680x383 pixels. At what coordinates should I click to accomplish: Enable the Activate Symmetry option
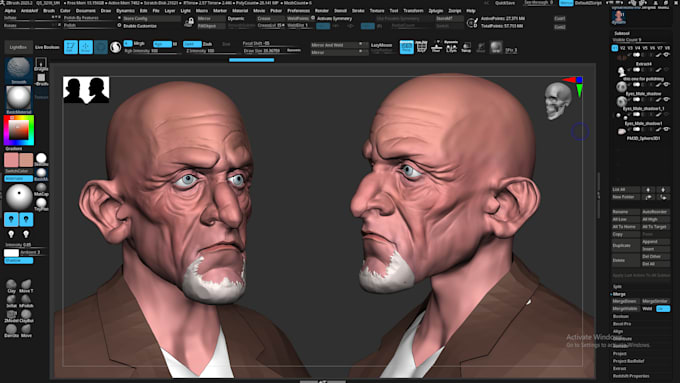pyautogui.click(x=334, y=19)
